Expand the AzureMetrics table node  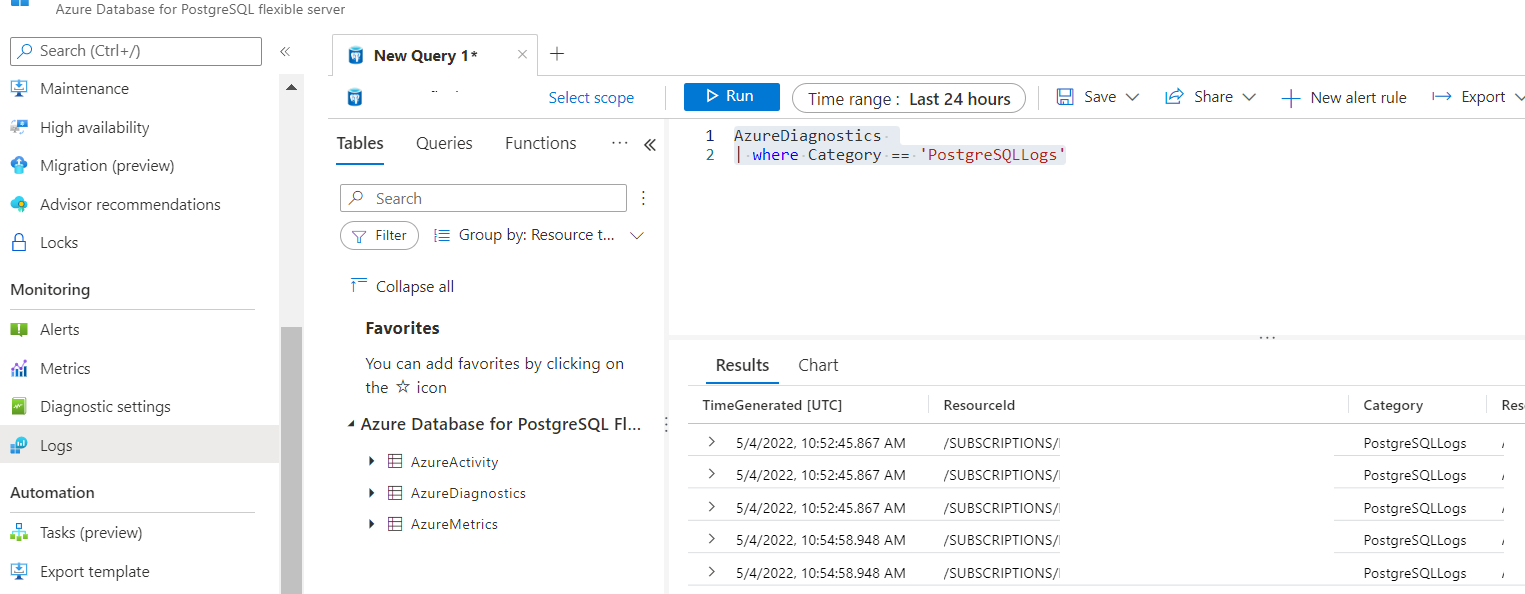click(371, 524)
